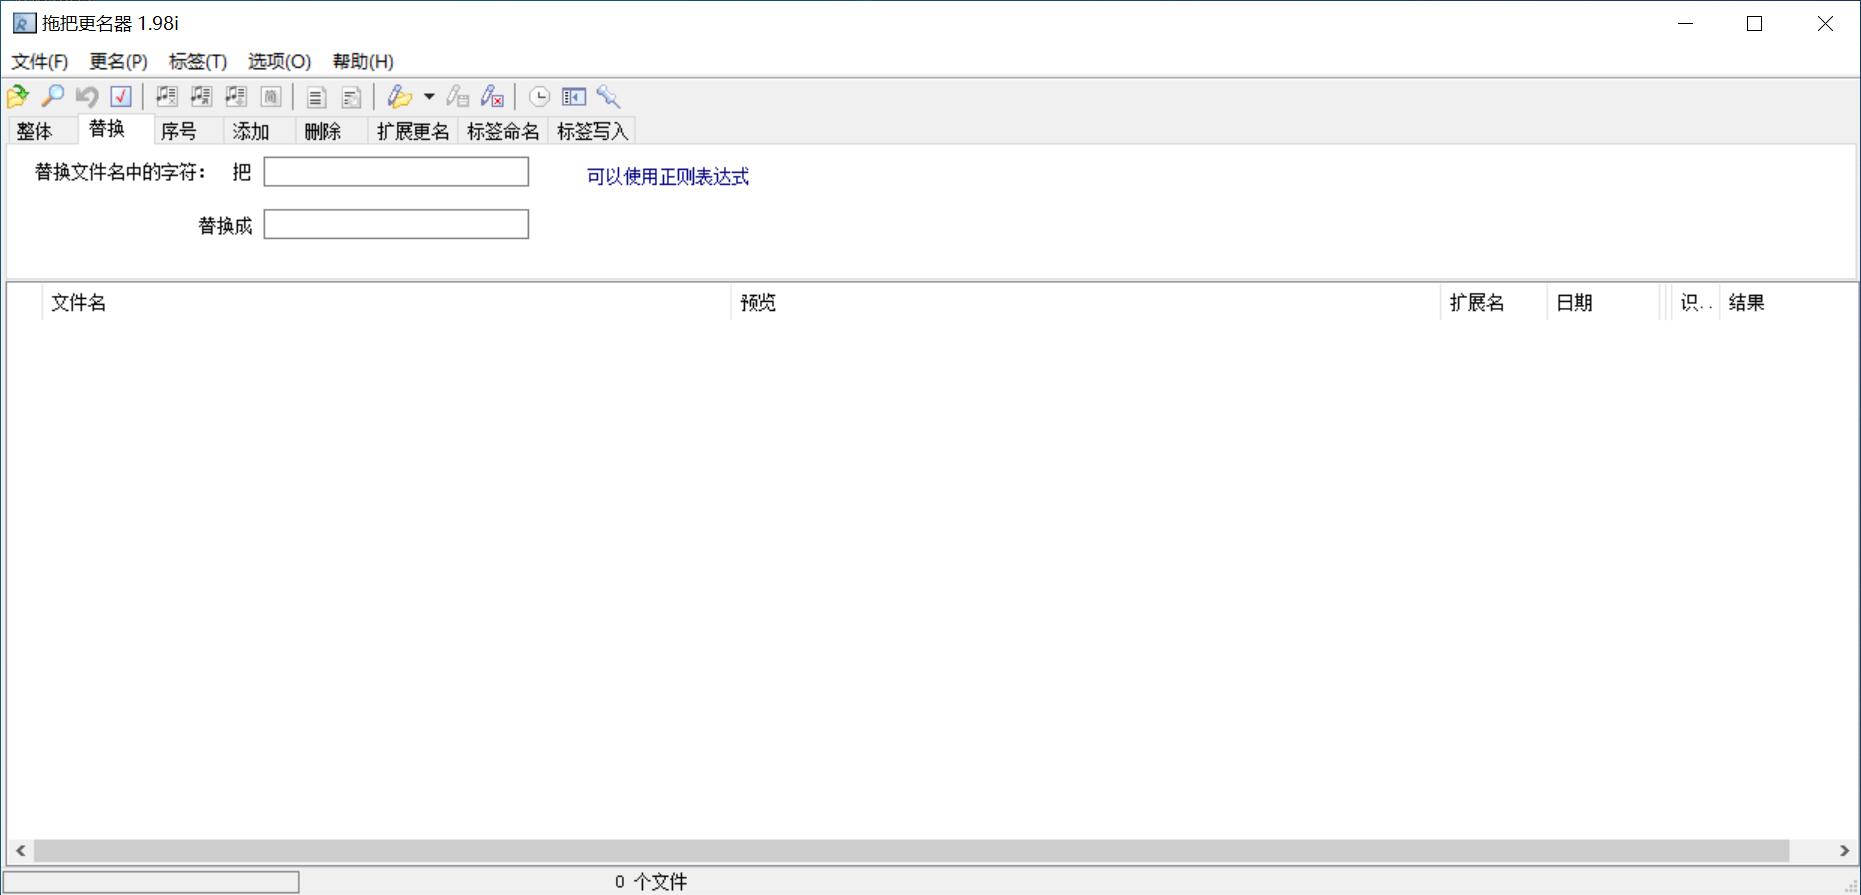The height and width of the screenshot is (895, 1861).
Task: Switch to the 标签命名 tab
Action: (x=503, y=131)
